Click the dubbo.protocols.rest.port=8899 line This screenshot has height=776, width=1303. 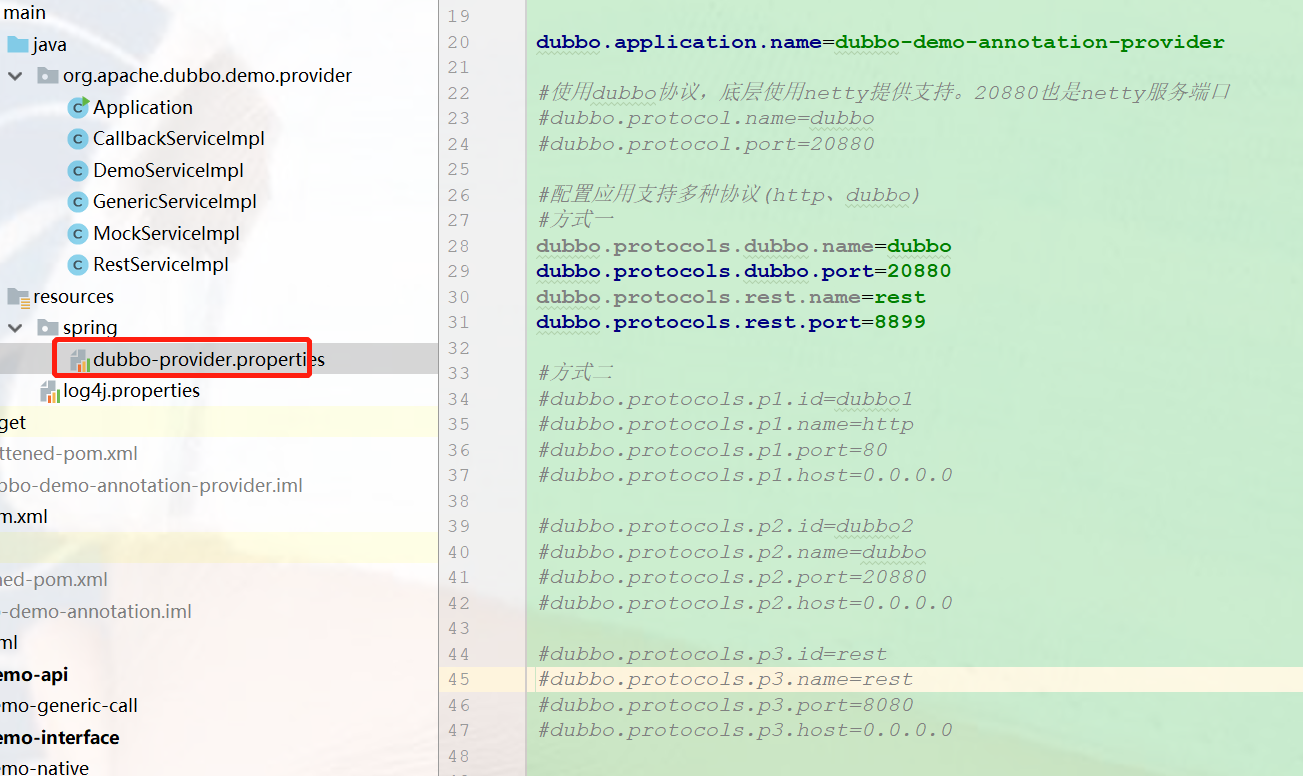tap(731, 322)
